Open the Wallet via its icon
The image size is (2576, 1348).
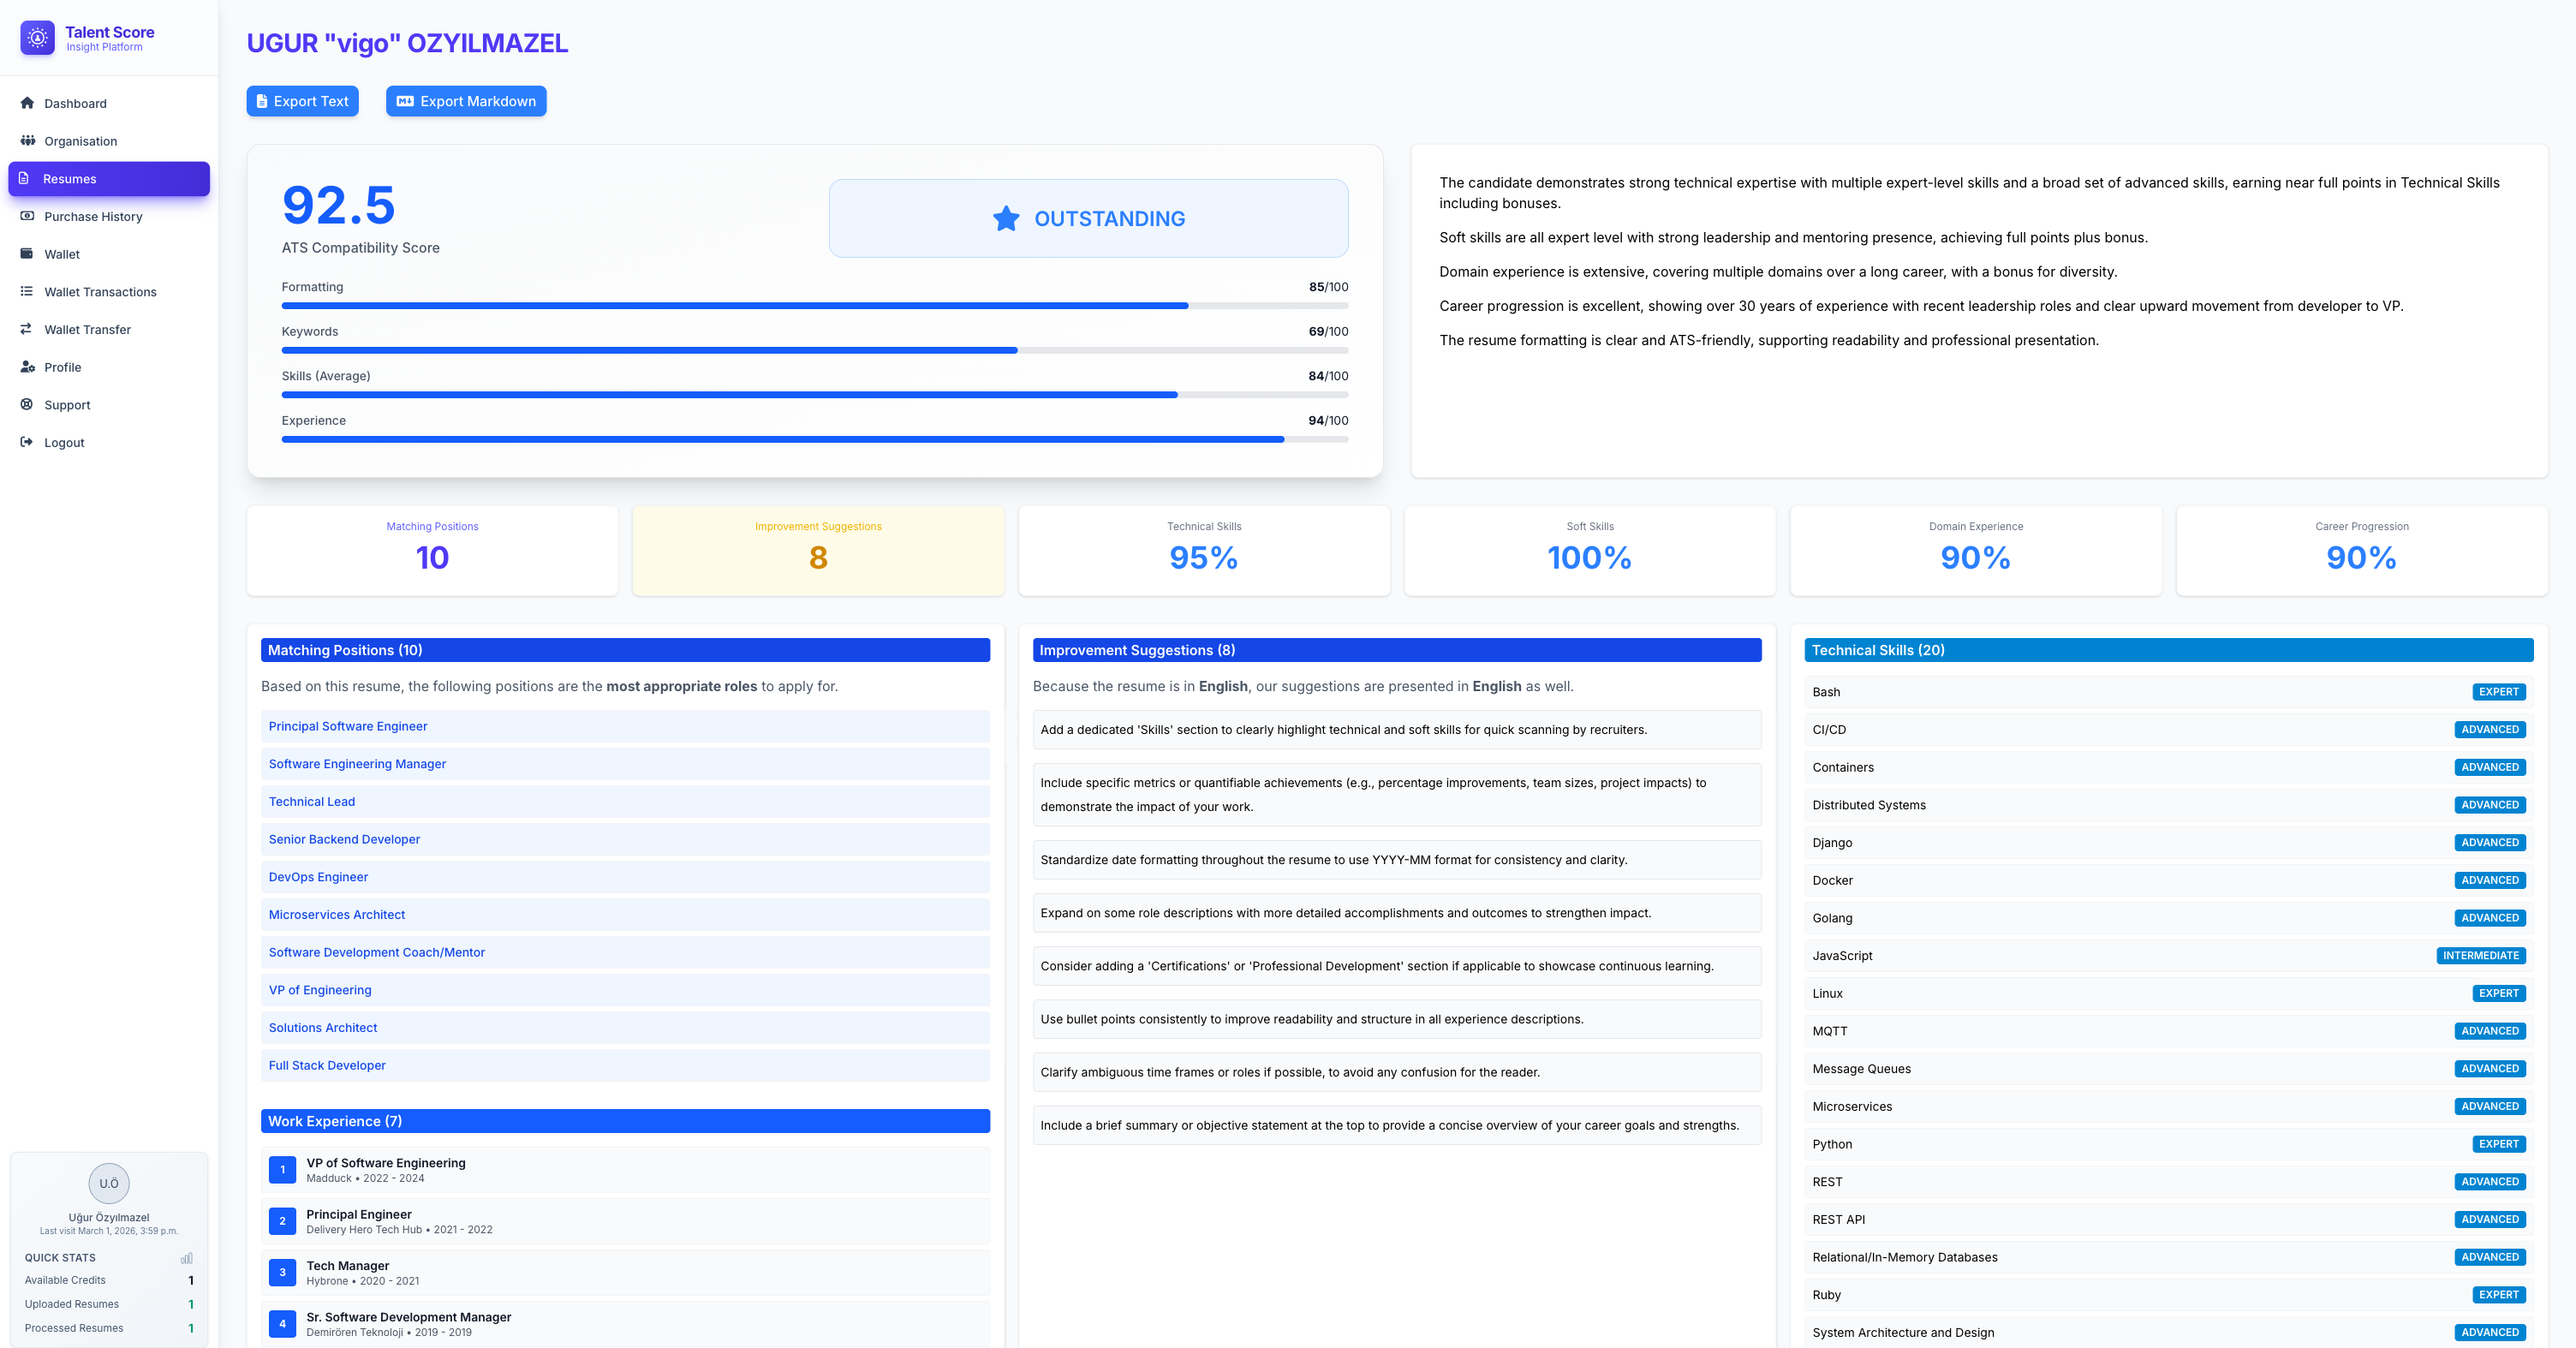(27, 254)
